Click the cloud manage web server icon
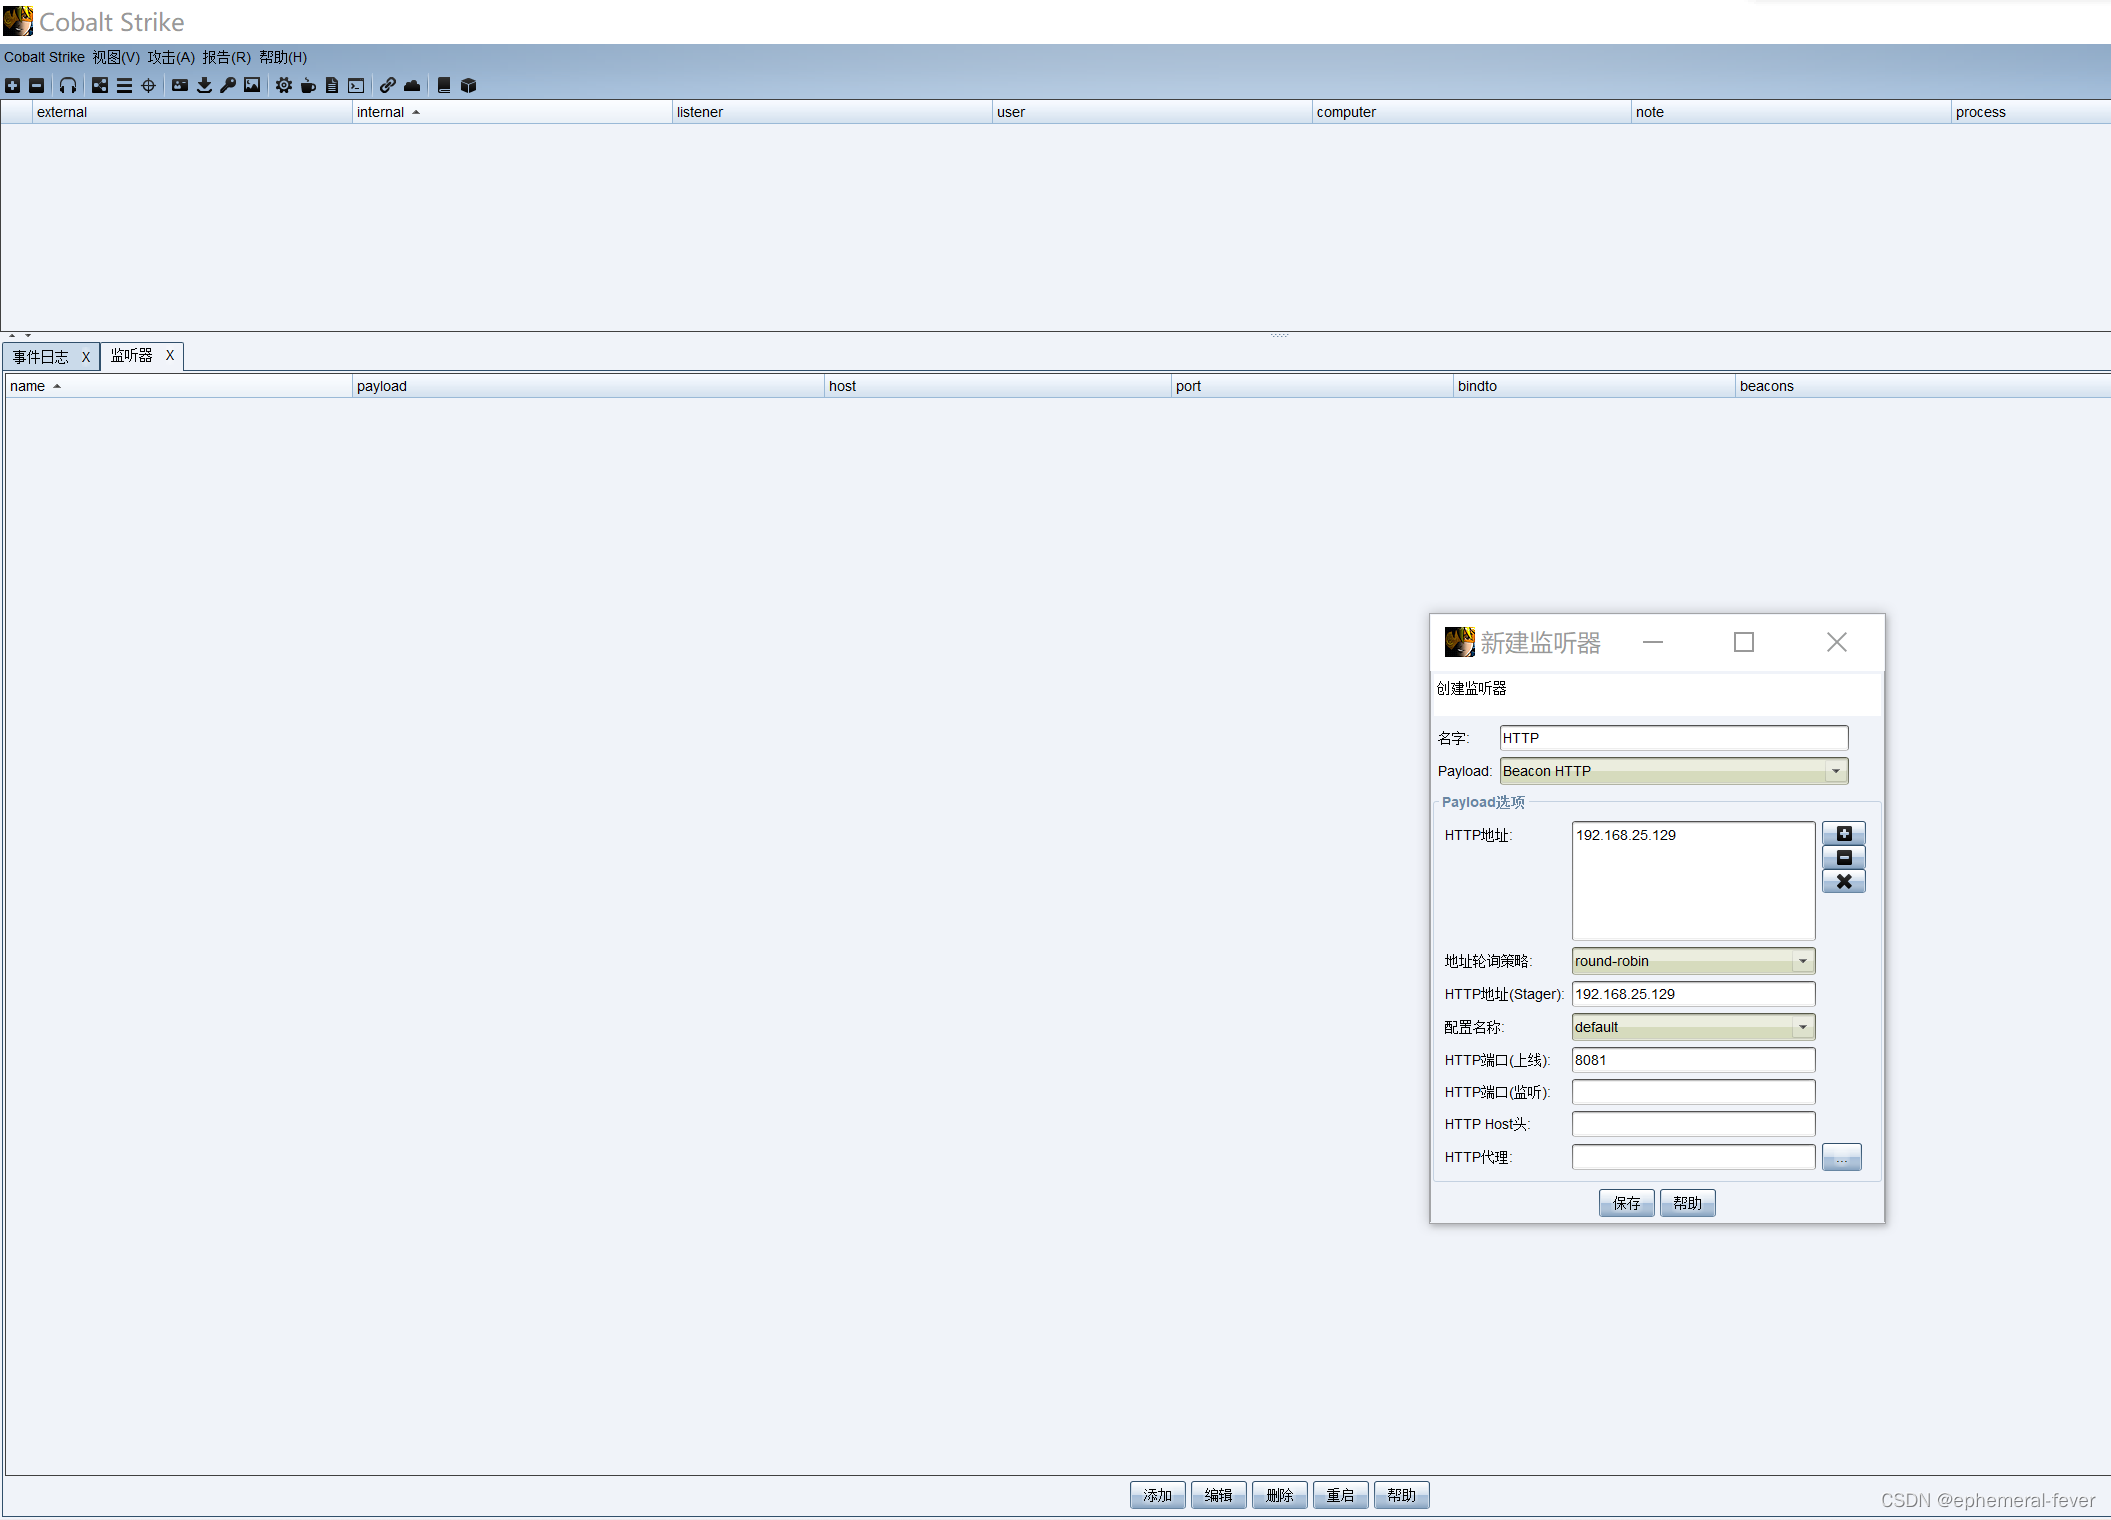 [412, 86]
